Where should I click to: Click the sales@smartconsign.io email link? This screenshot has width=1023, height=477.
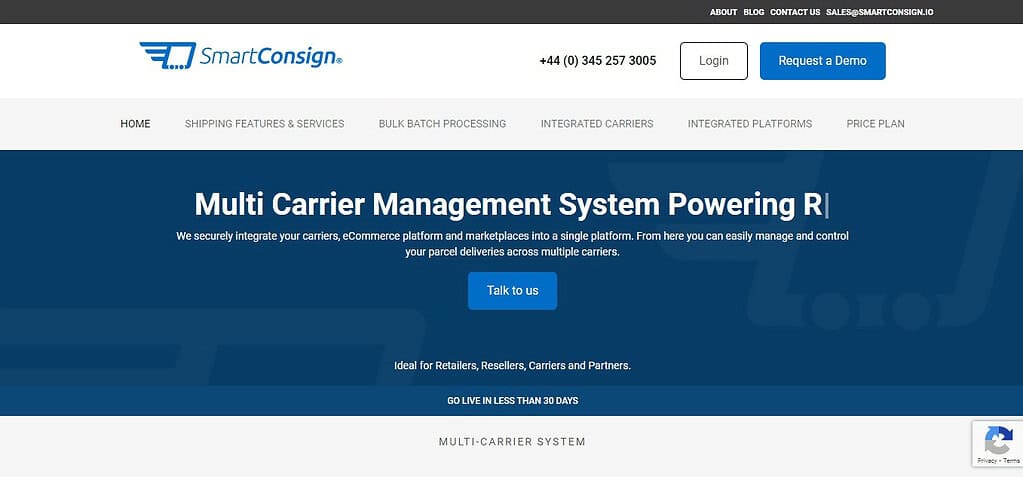[x=879, y=12]
